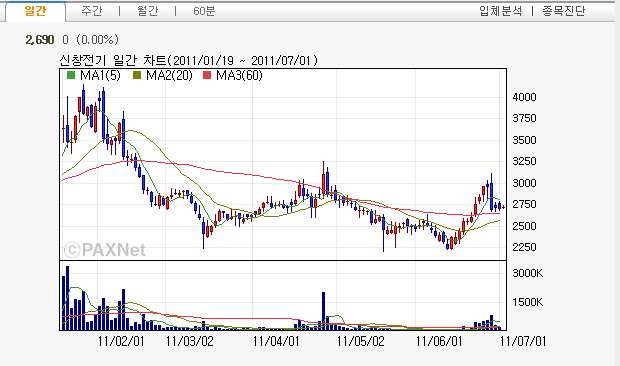Click the 2250 price axis label

(524, 247)
